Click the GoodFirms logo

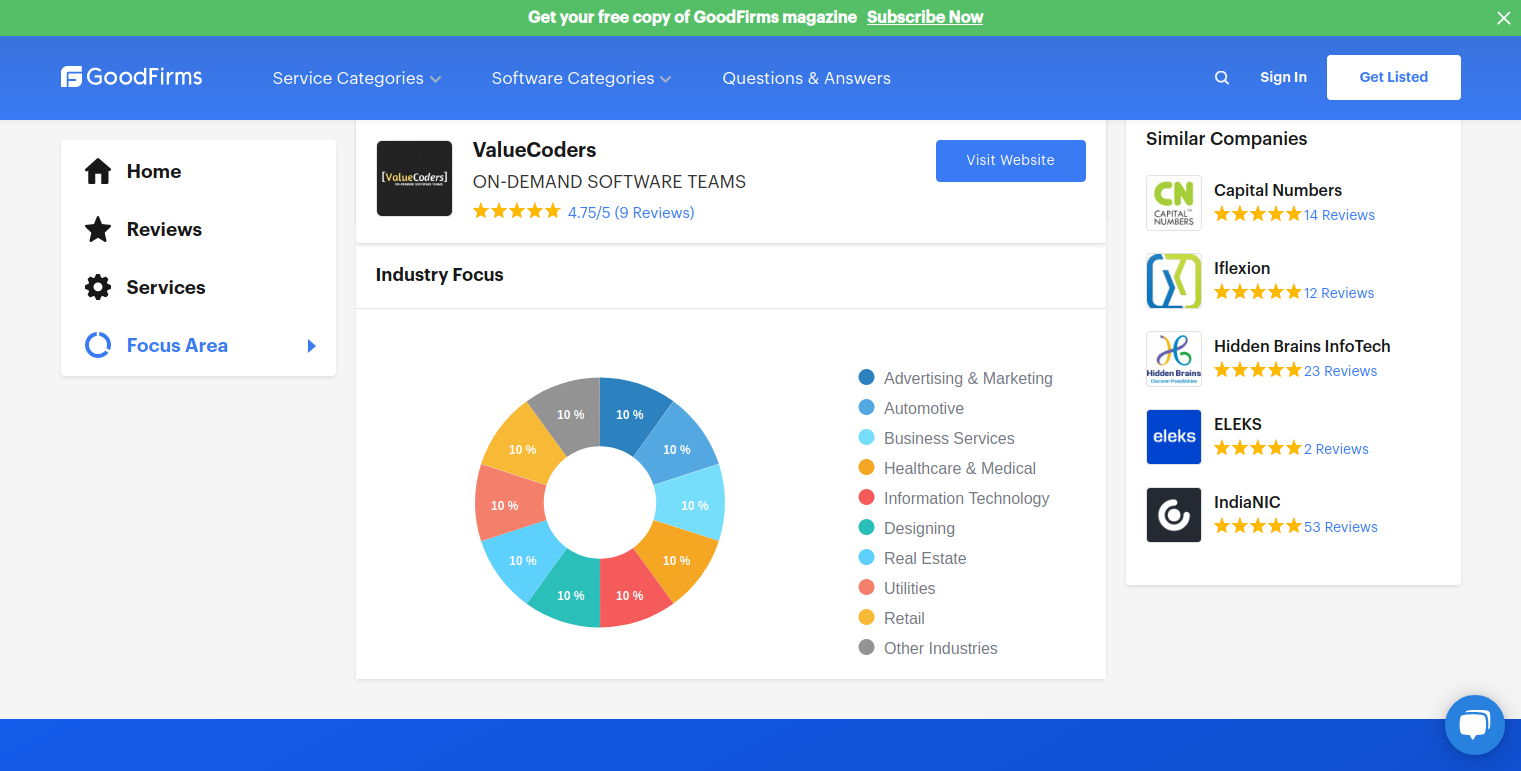pyautogui.click(x=130, y=77)
